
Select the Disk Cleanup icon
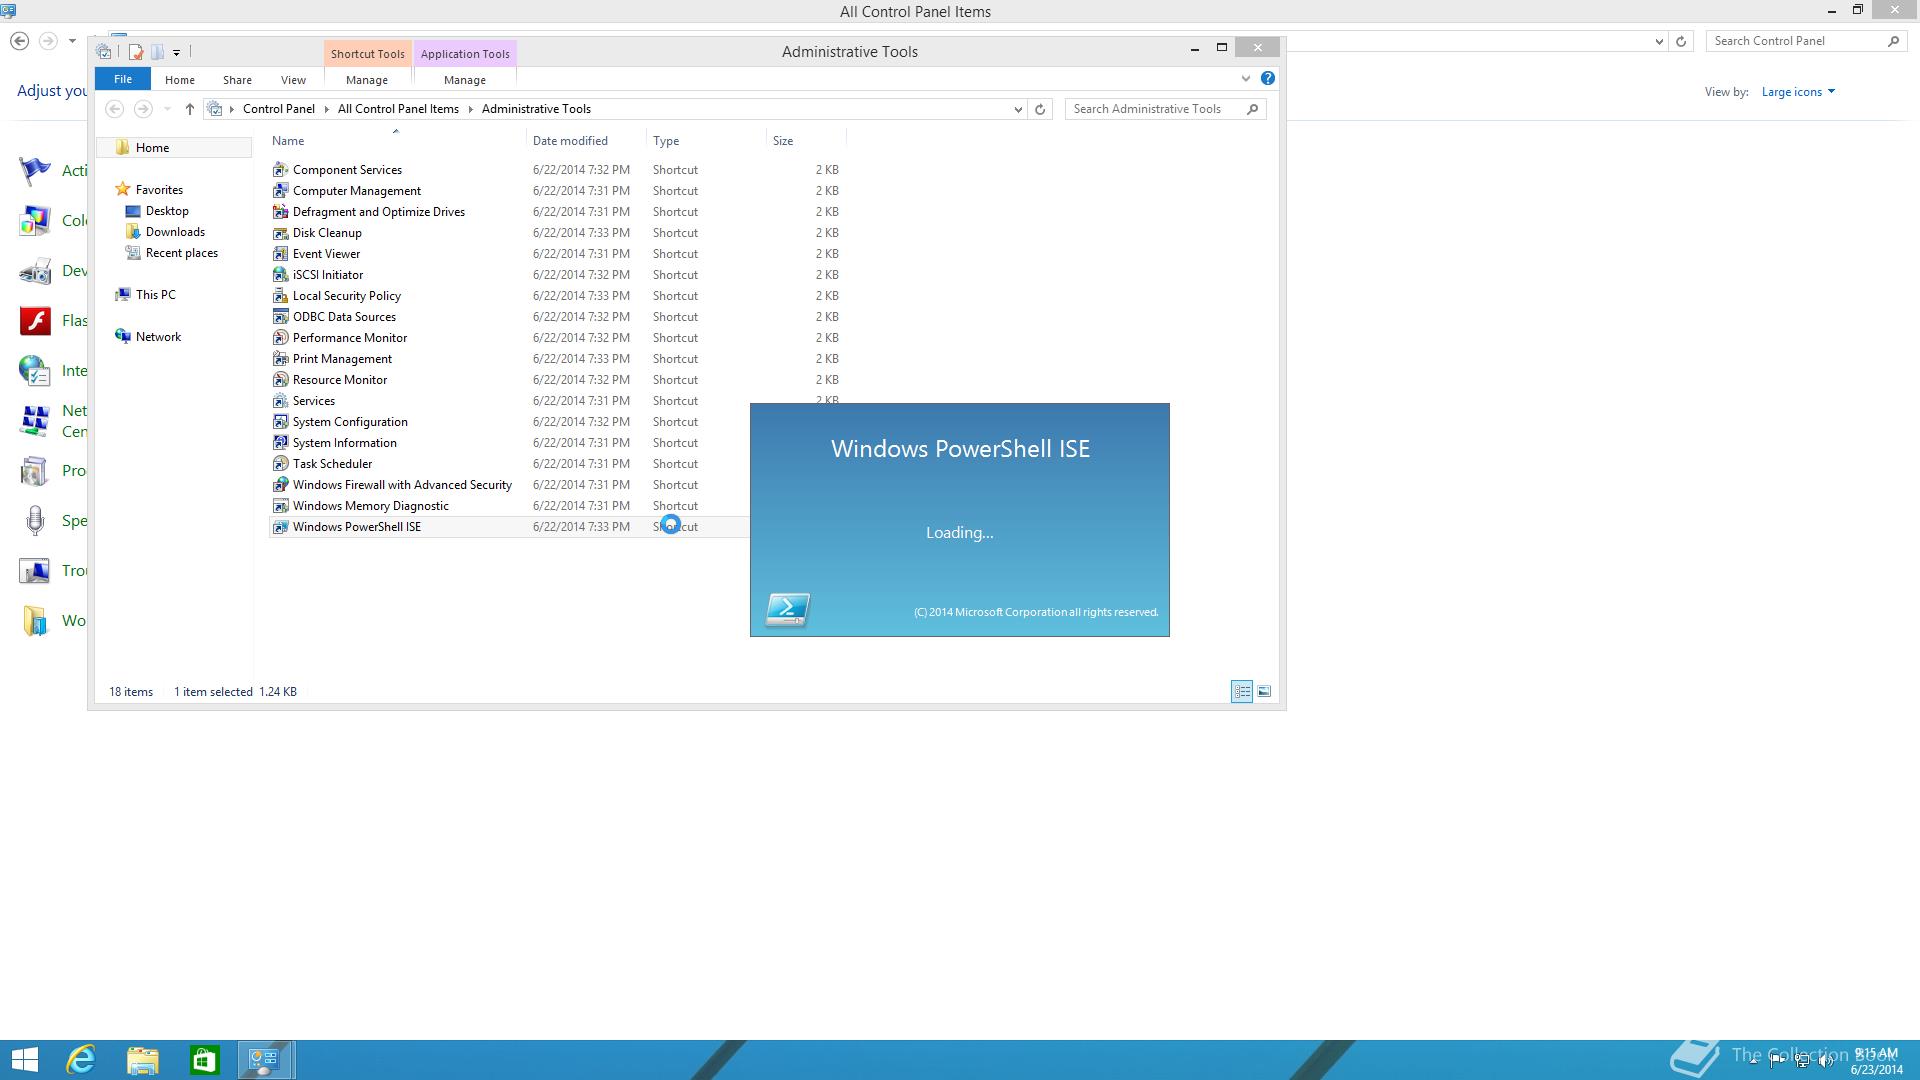coord(280,233)
